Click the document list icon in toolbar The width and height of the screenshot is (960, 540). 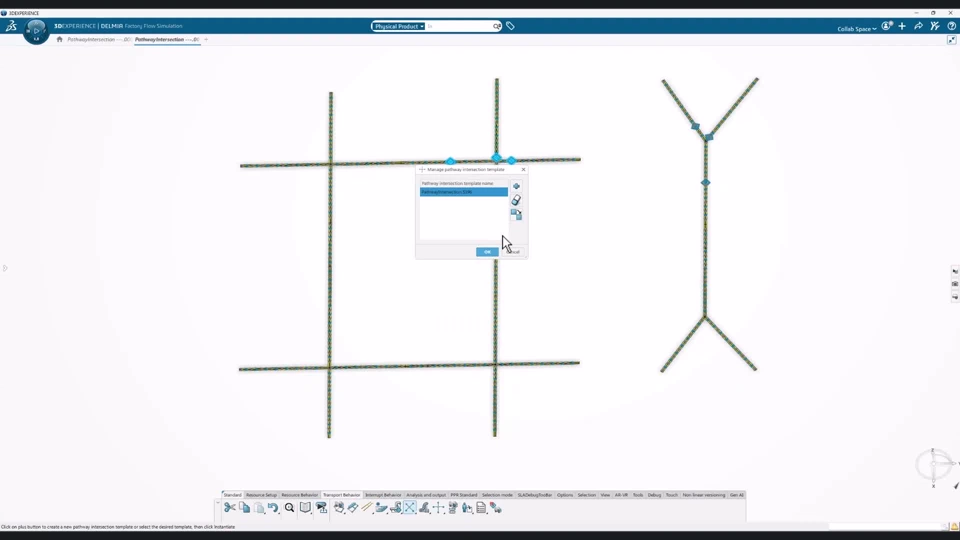click(x=481, y=508)
